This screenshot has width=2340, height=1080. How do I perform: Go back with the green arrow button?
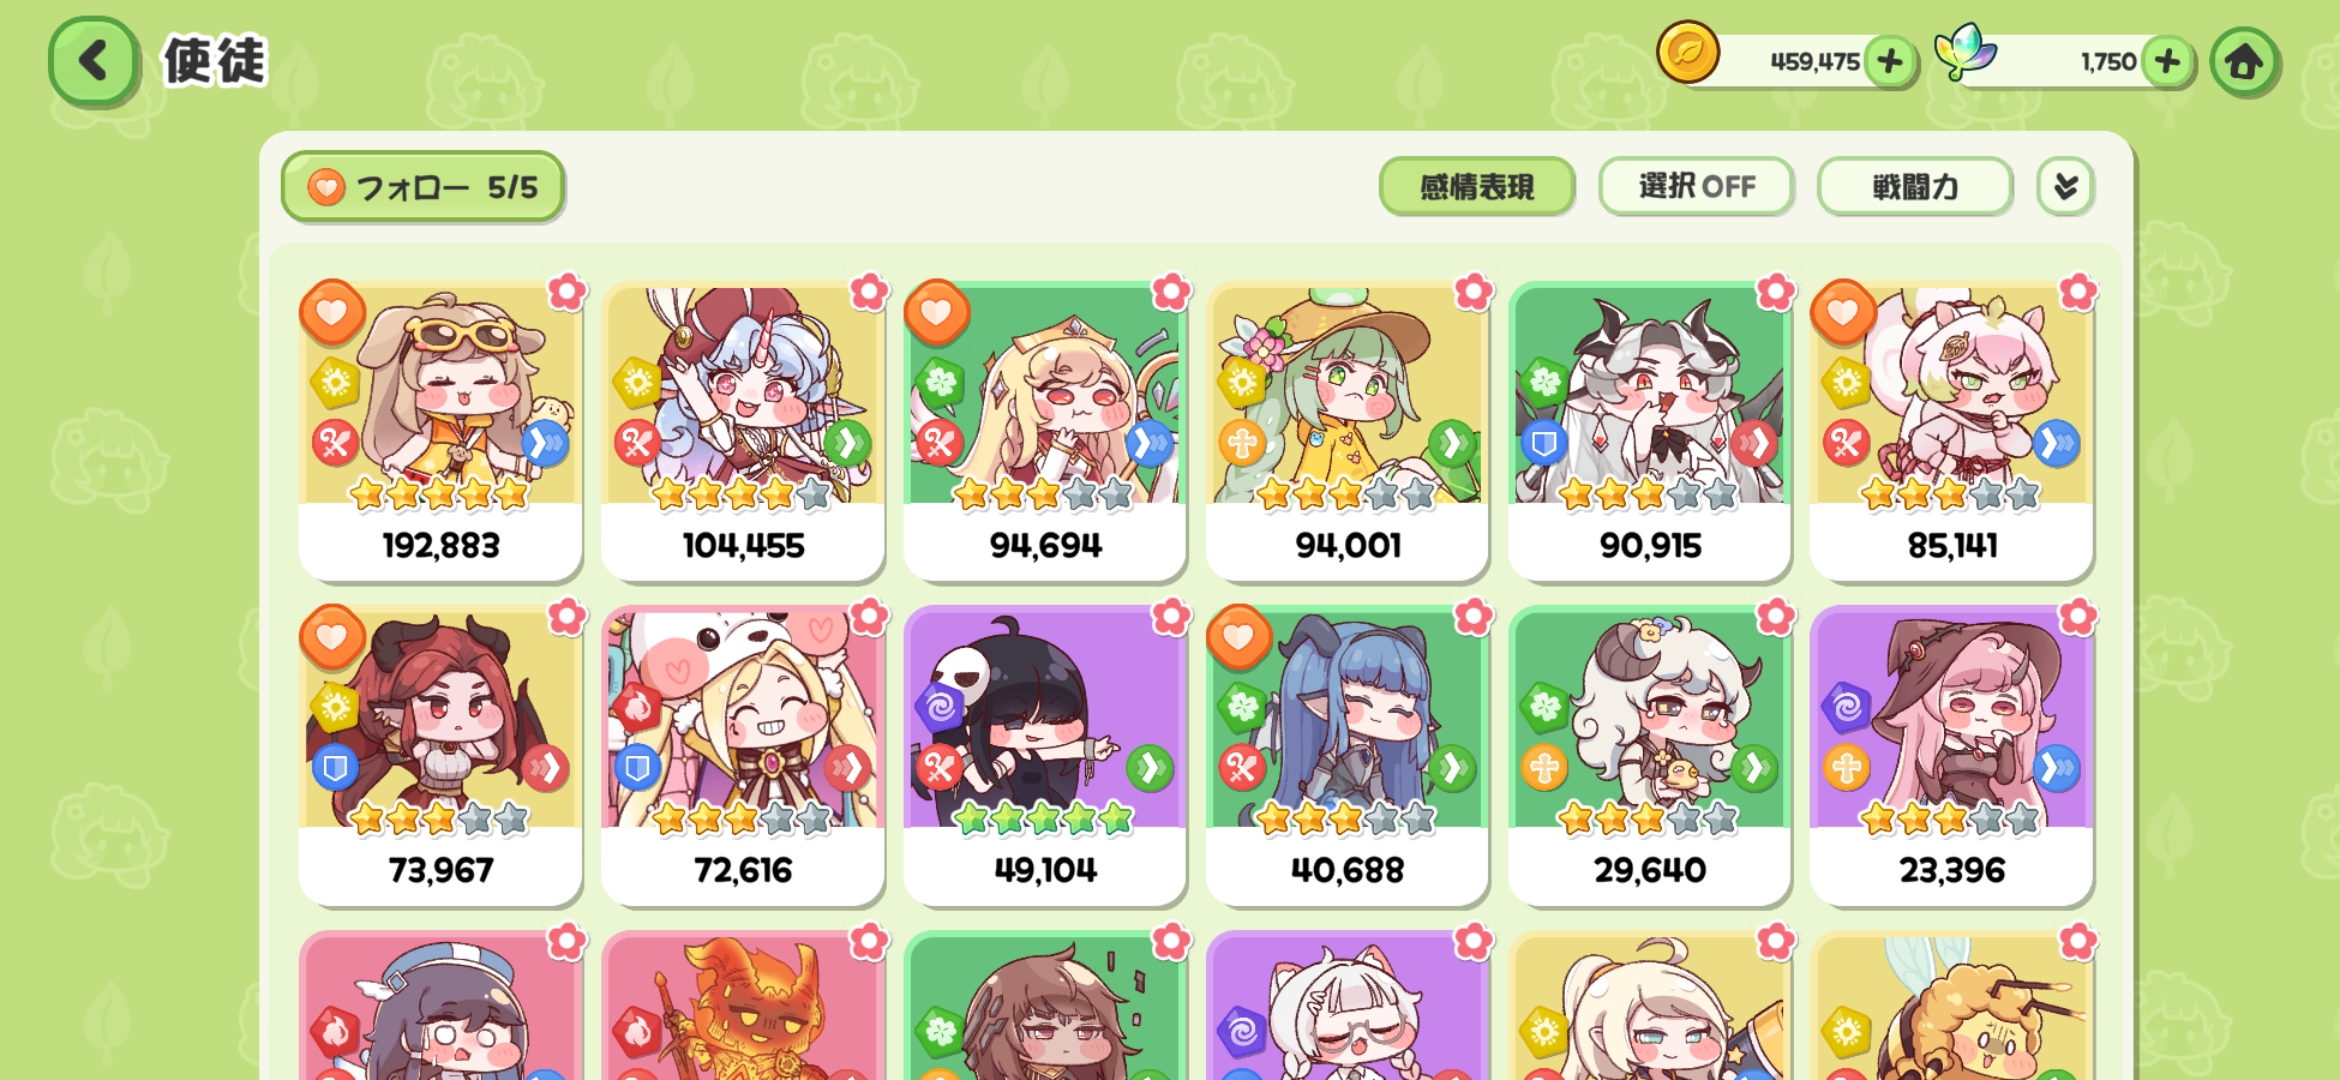tap(93, 61)
